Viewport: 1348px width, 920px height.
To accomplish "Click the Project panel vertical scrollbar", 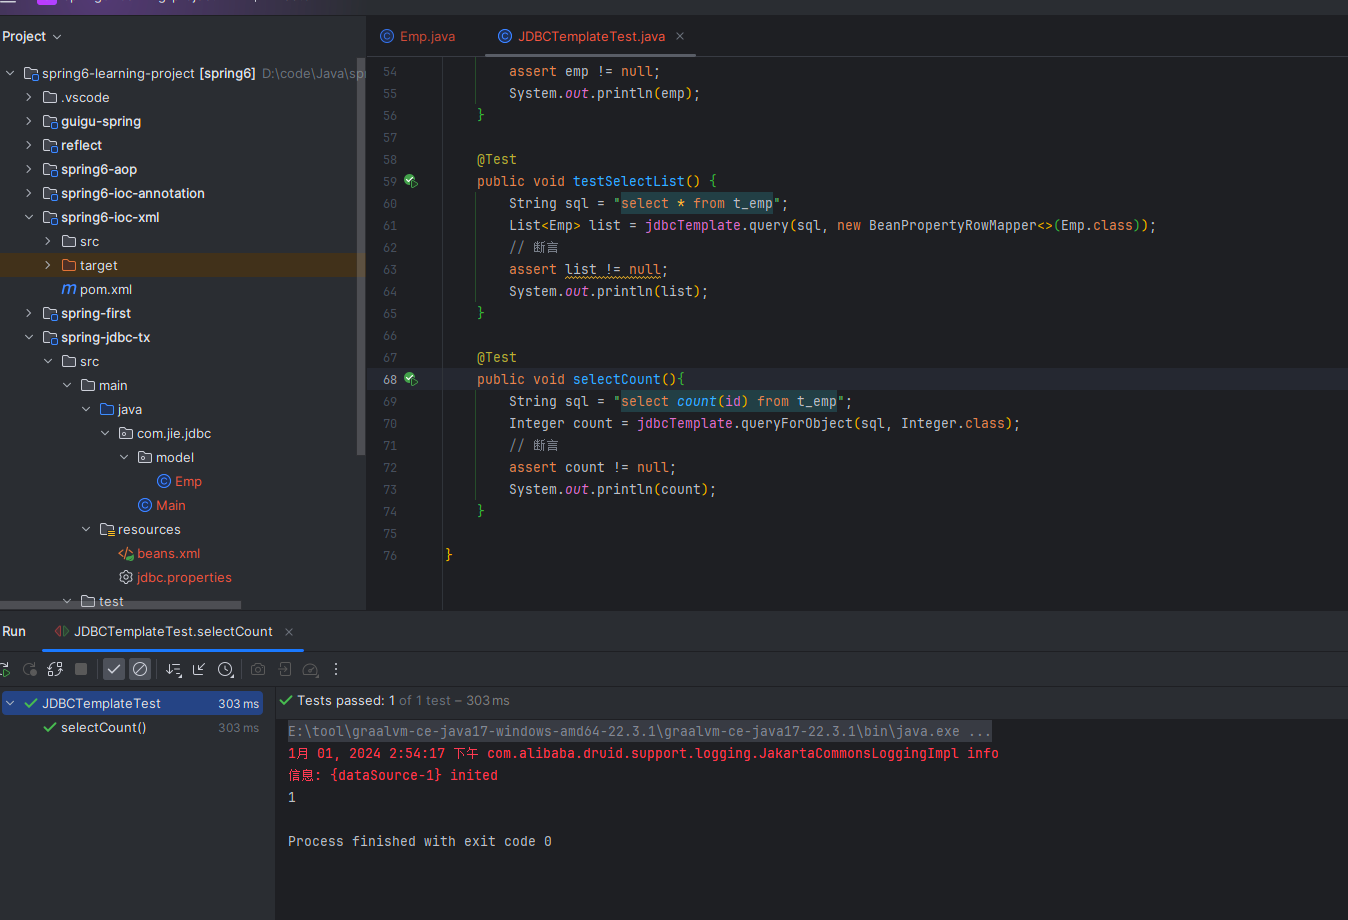I will 361,256.
